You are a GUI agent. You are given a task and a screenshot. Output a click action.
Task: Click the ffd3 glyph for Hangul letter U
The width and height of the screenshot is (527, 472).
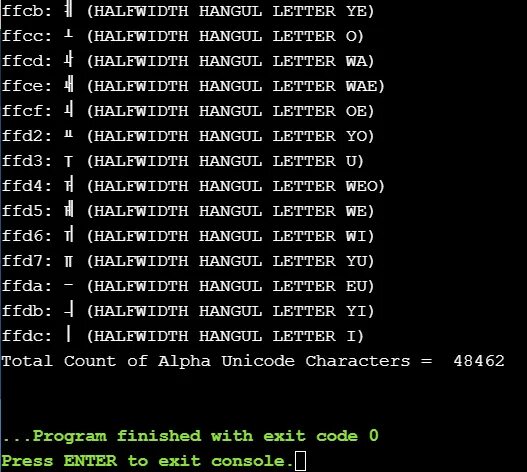68,161
